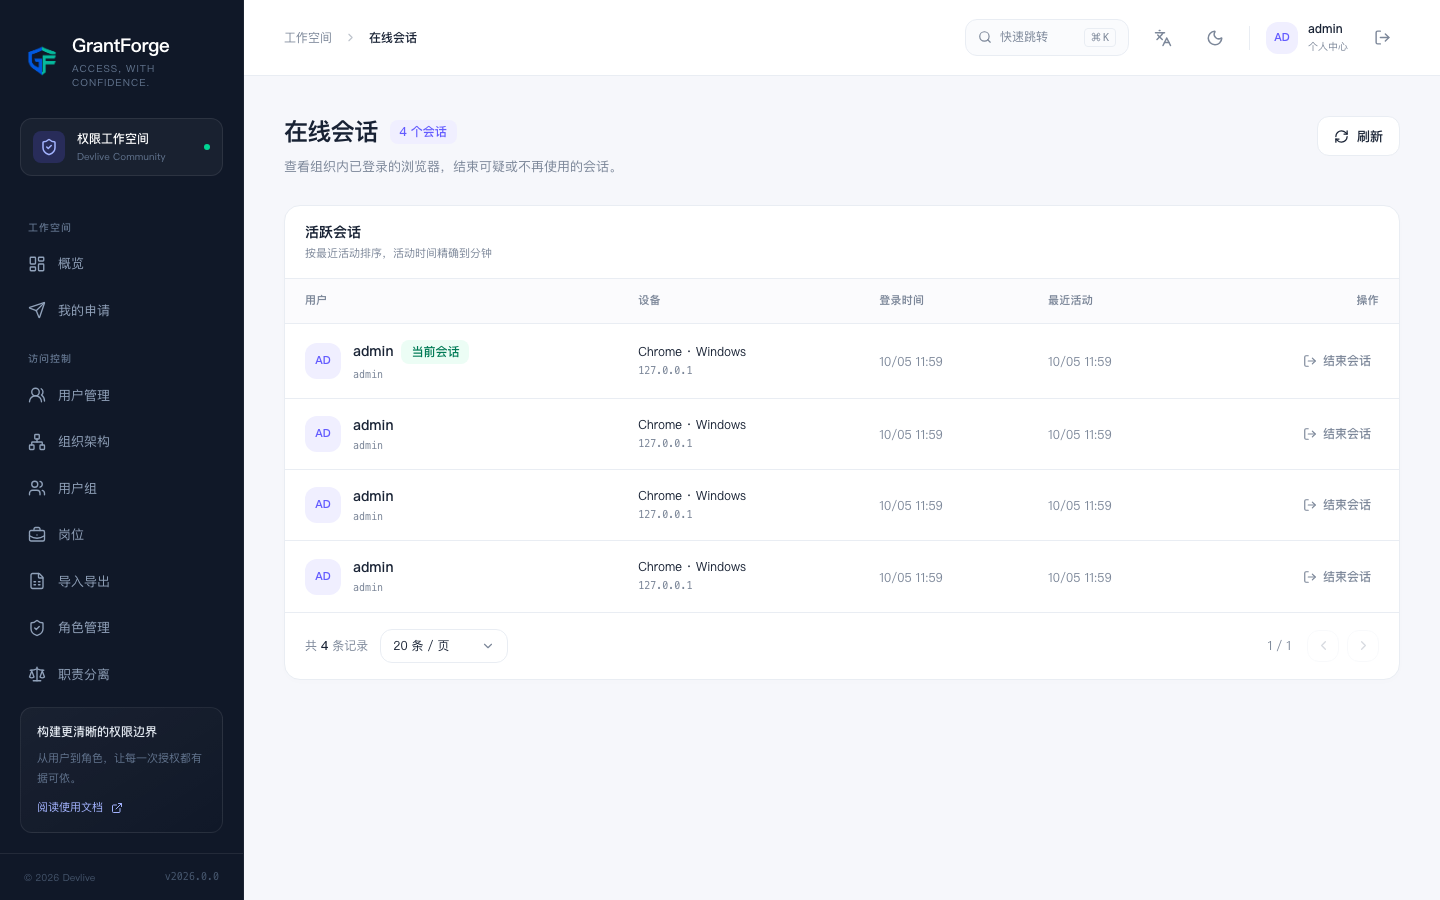
Task: Click the 共 4 条记录 total text
Action: pyautogui.click(x=336, y=646)
